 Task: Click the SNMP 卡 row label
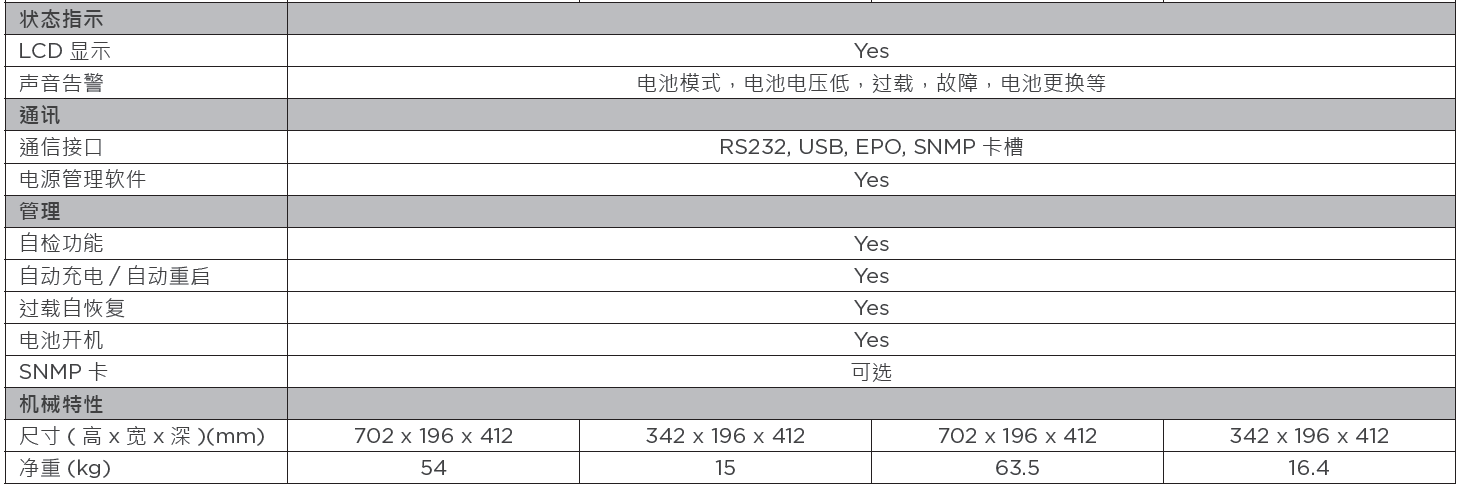[x=63, y=372]
